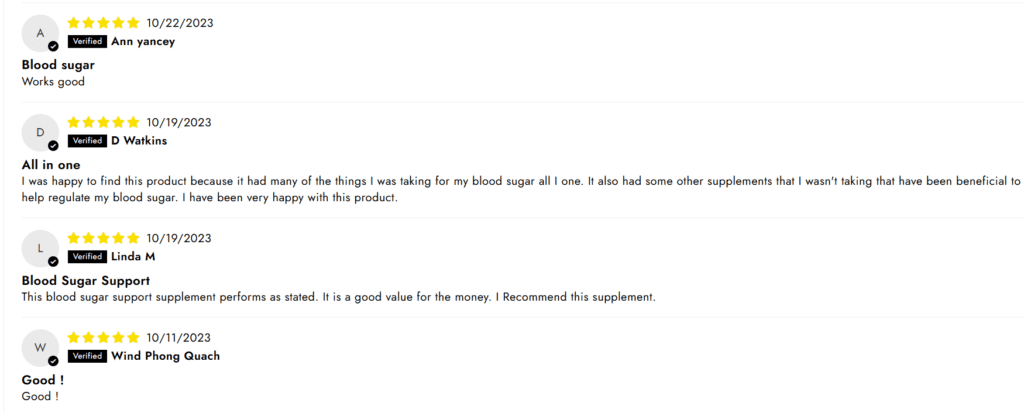The width and height of the screenshot is (1024, 413).
Task: Click the Verified badge beside Linda M
Action: pyautogui.click(x=88, y=256)
